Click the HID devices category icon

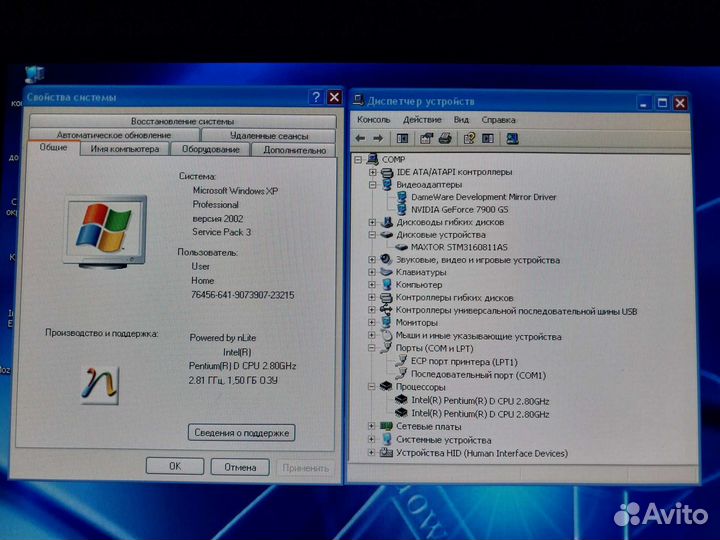pyautogui.click(x=386, y=453)
